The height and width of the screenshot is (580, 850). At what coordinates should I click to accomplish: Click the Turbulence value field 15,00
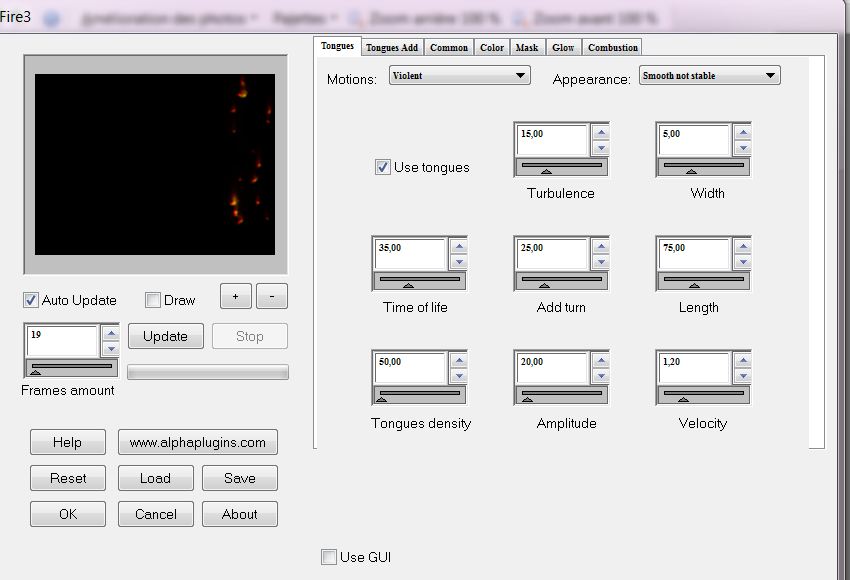coord(552,140)
